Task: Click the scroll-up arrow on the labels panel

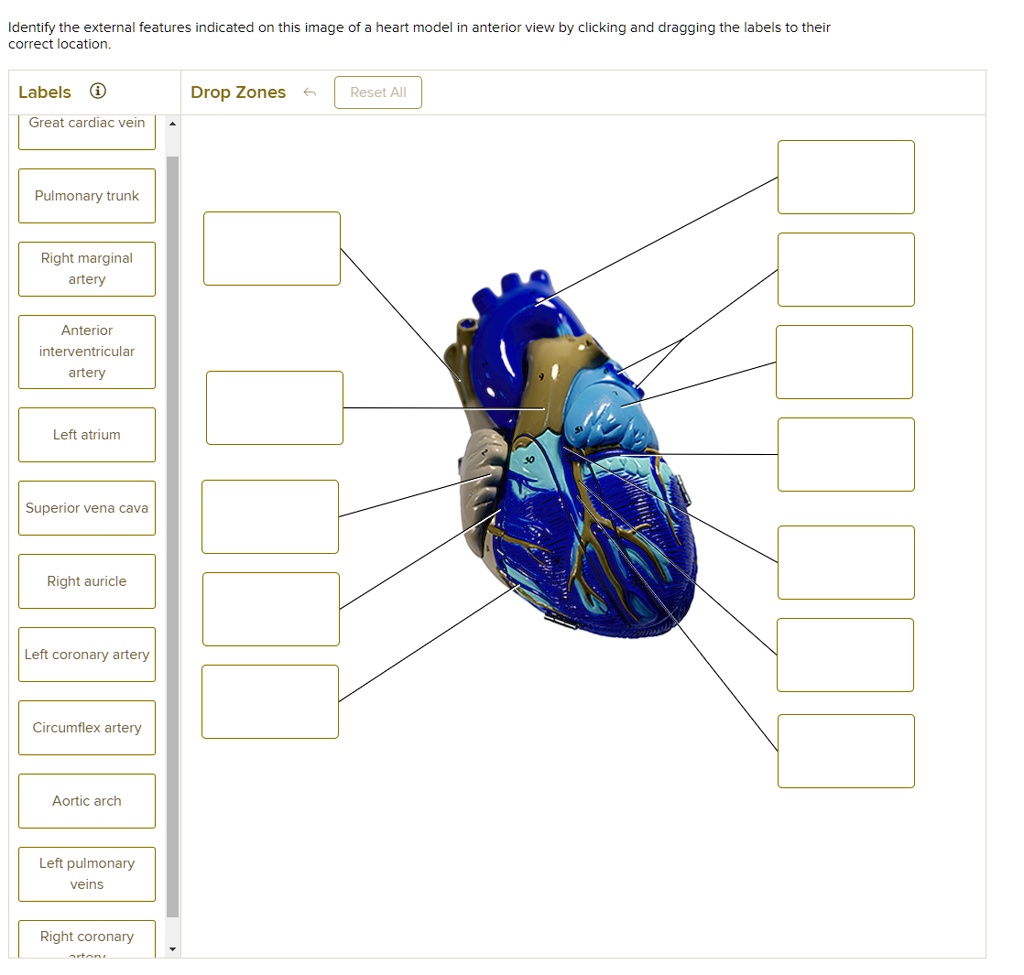Action: click(172, 123)
